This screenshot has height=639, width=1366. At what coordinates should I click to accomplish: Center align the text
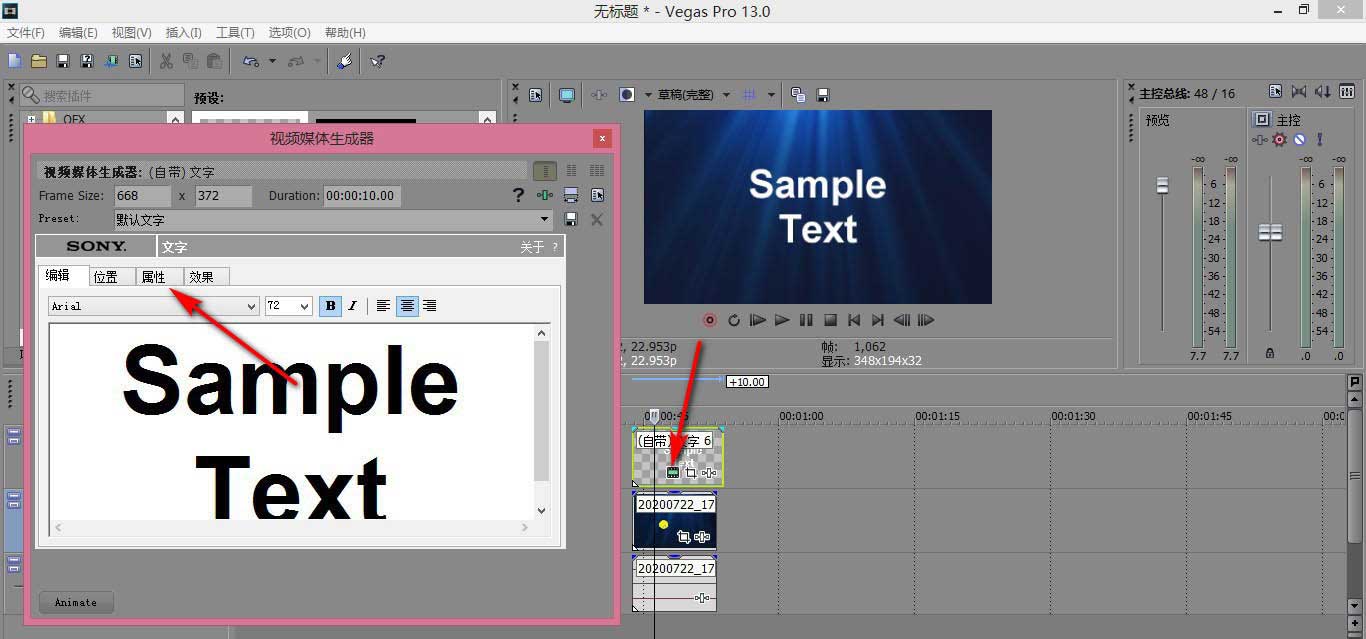coord(407,306)
